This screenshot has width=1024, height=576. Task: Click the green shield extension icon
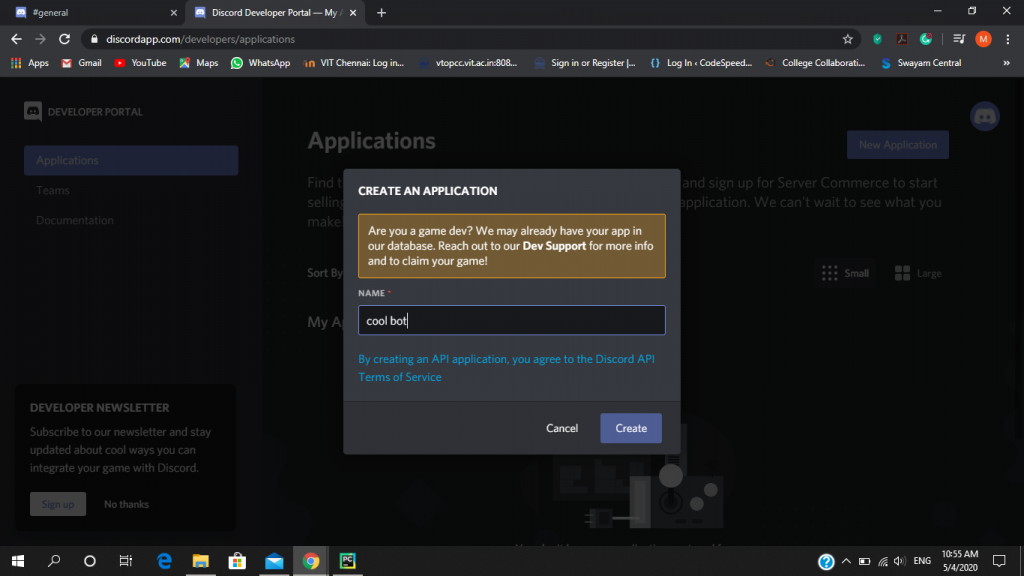pyautogui.click(x=877, y=39)
